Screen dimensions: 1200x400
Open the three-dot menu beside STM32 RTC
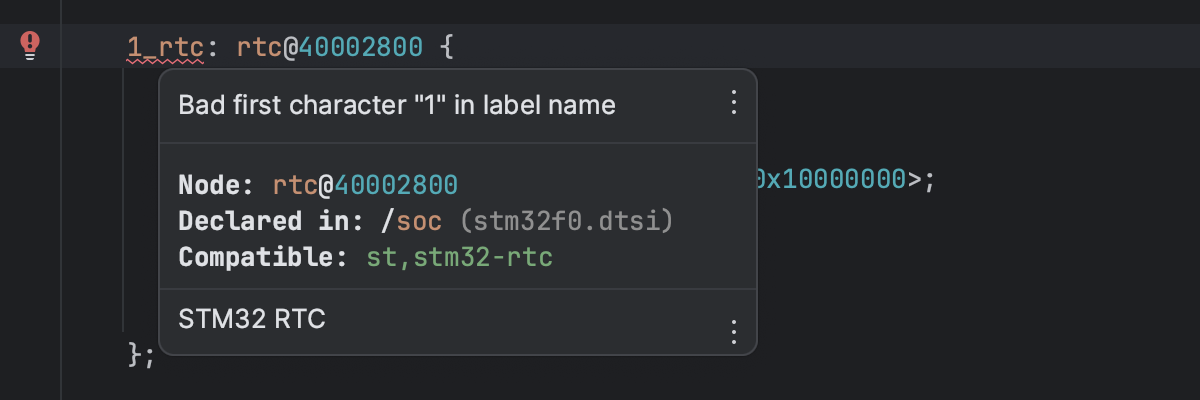(x=733, y=331)
